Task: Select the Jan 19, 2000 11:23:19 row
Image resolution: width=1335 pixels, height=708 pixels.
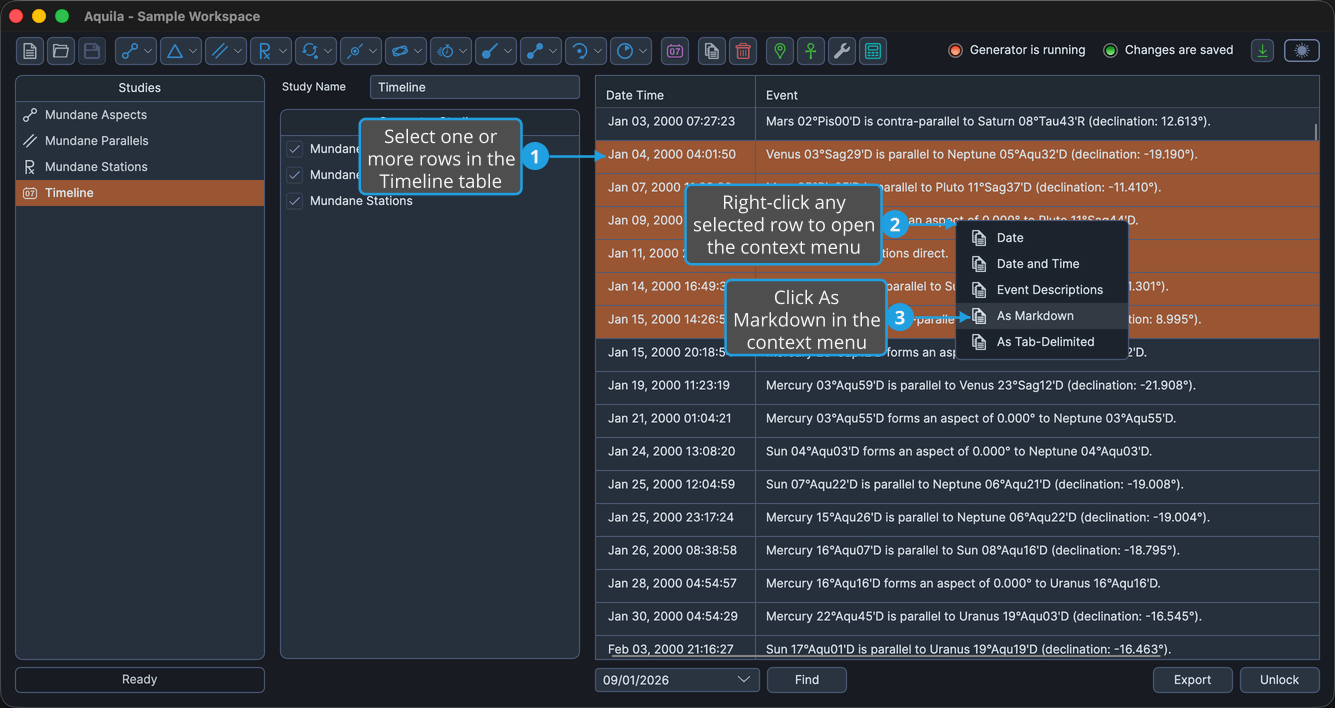Action: (957, 386)
